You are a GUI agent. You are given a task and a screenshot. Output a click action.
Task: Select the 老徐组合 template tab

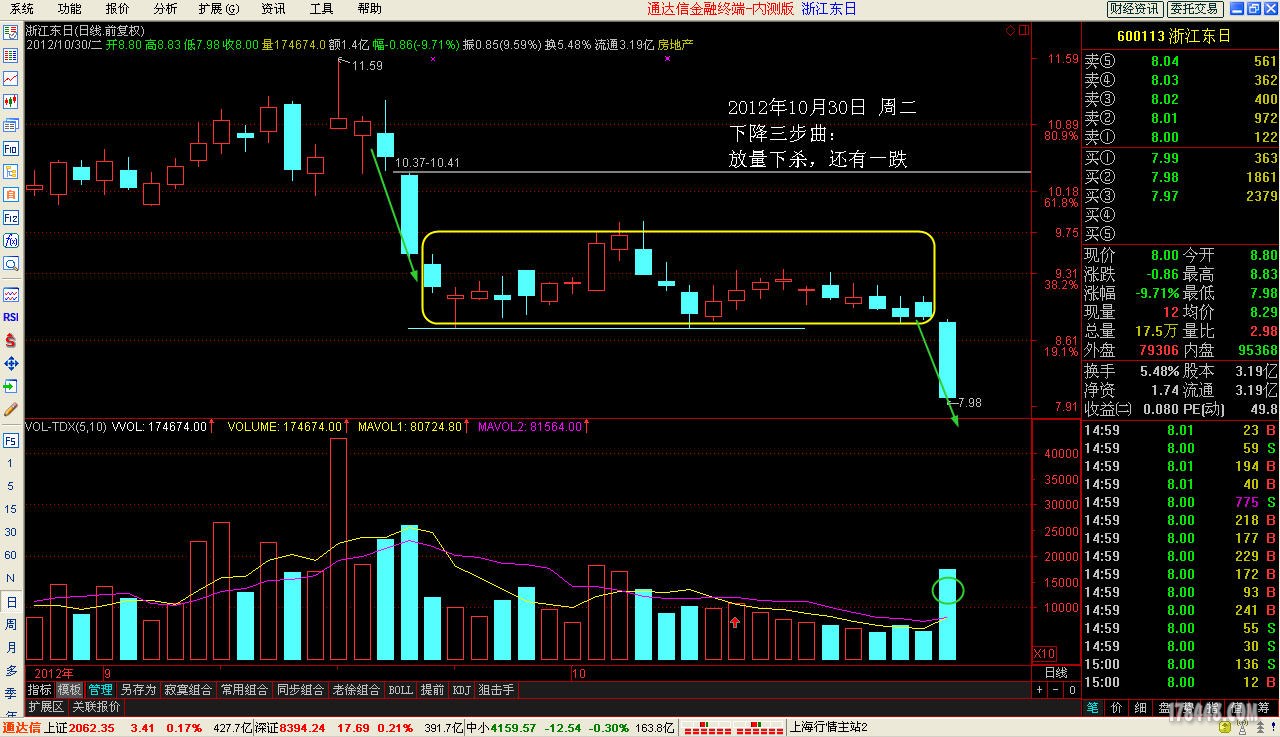(x=356, y=690)
